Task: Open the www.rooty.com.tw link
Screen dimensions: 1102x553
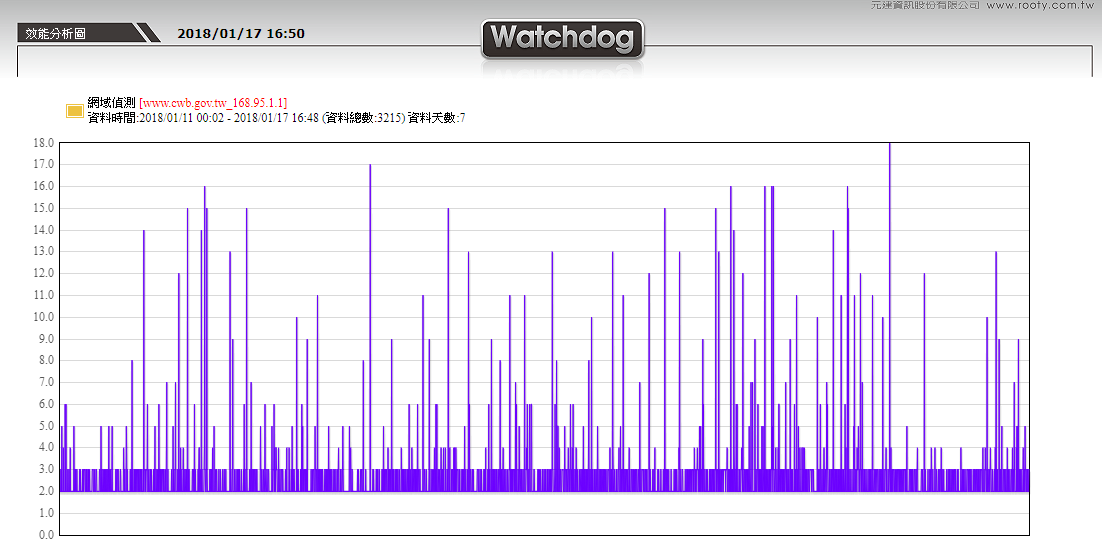Action: pyautogui.click(x=1041, y=5)
